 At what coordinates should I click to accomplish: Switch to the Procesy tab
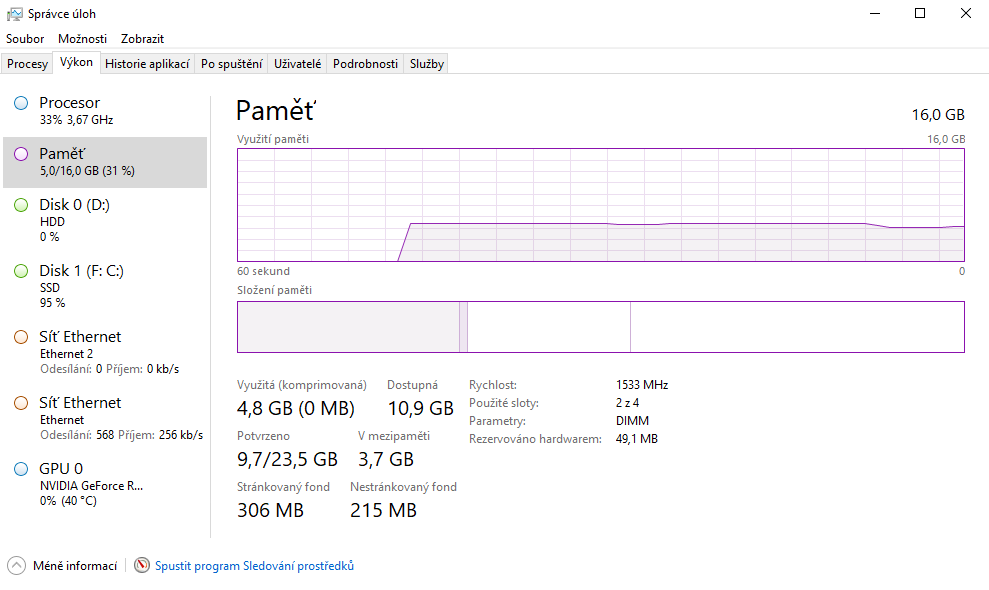coord(27,64)
